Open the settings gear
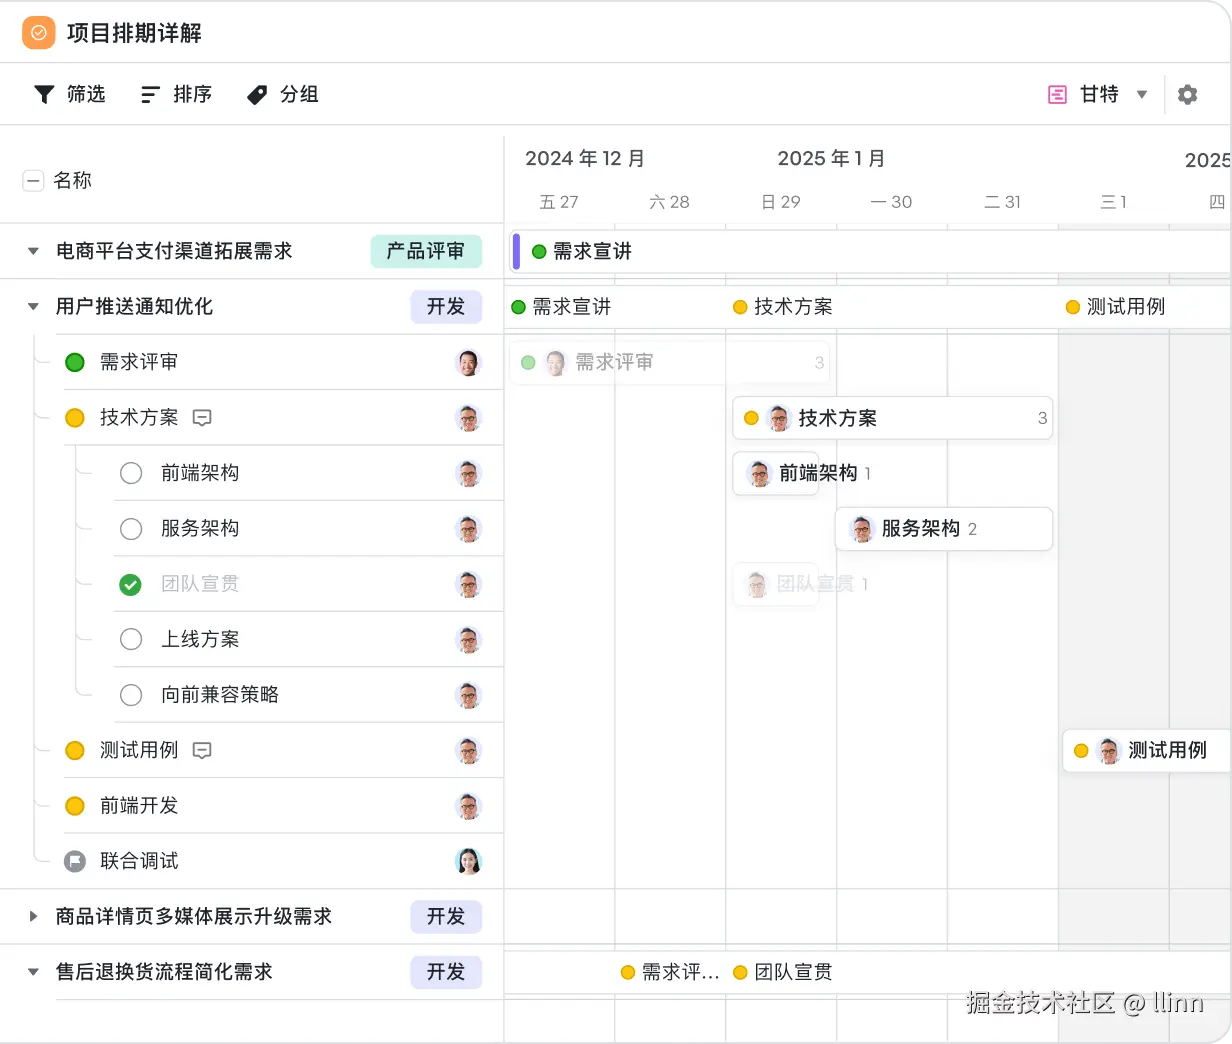The image size is (1232, 1044). [x=1188, y=94]
